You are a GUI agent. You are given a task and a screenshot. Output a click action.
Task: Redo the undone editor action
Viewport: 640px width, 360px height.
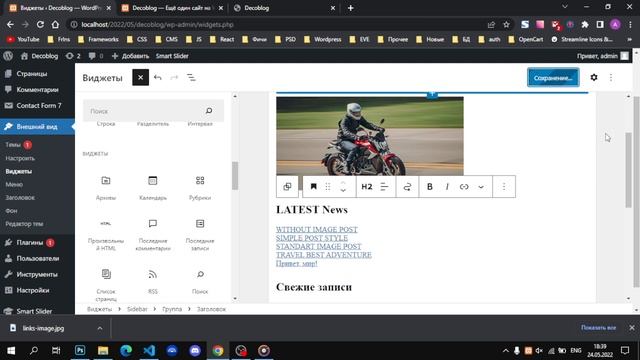pyautogui.click(x=174, y=78)
